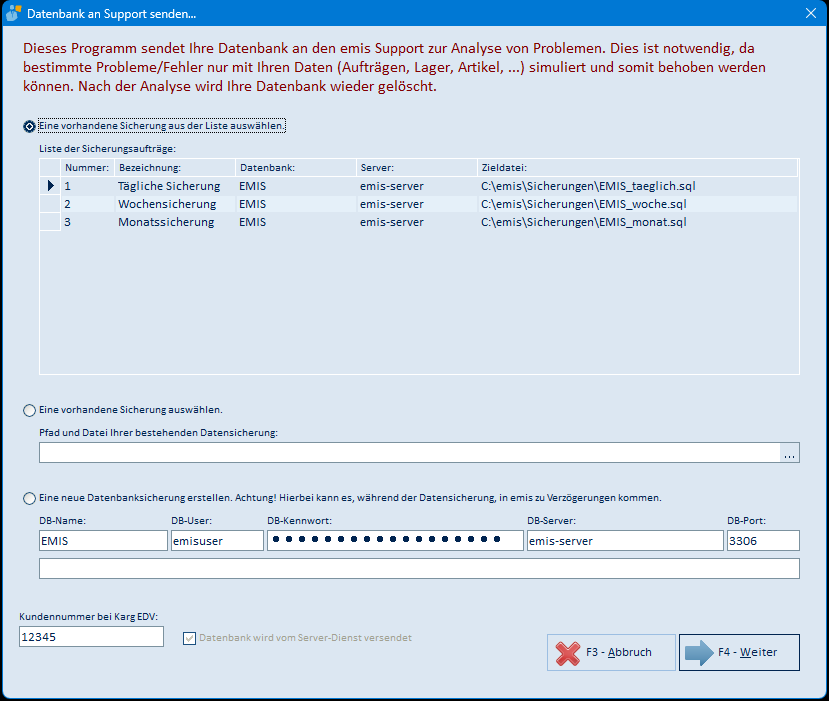This screenshot has height=701, width=829.
Task: Click the 'Liste der Sicherungsaufträge:' label
Action: pyautogui.click(x=107, y=149)
